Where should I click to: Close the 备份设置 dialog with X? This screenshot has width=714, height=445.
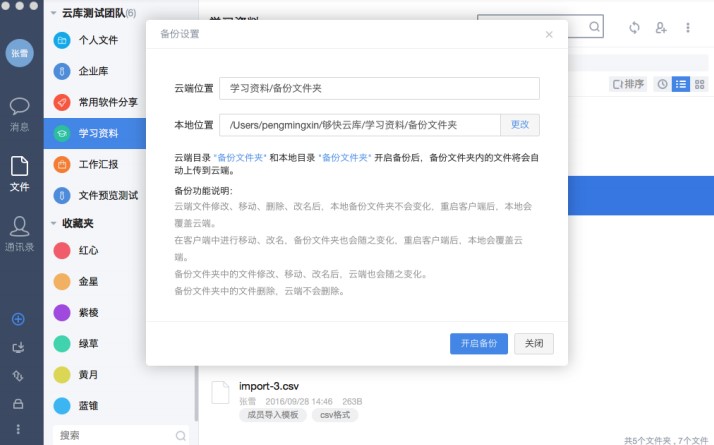549,35
